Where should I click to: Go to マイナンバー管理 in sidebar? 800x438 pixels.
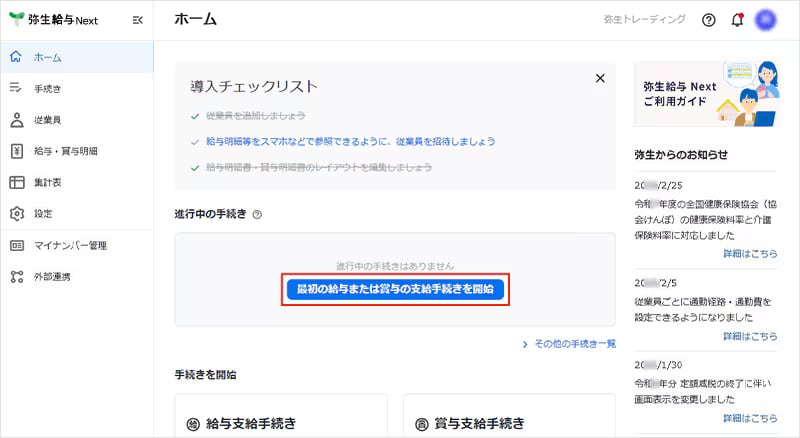(x=70, y=245)
